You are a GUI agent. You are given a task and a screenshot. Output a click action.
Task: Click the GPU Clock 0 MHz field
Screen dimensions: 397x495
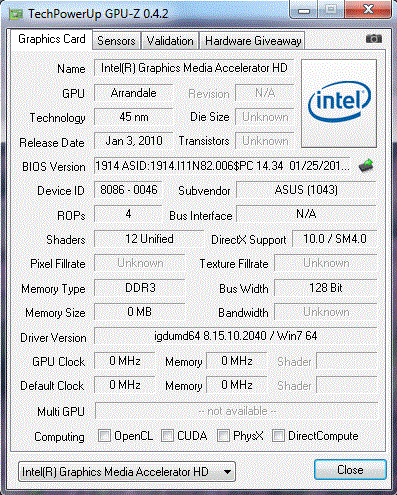[125, 361]
